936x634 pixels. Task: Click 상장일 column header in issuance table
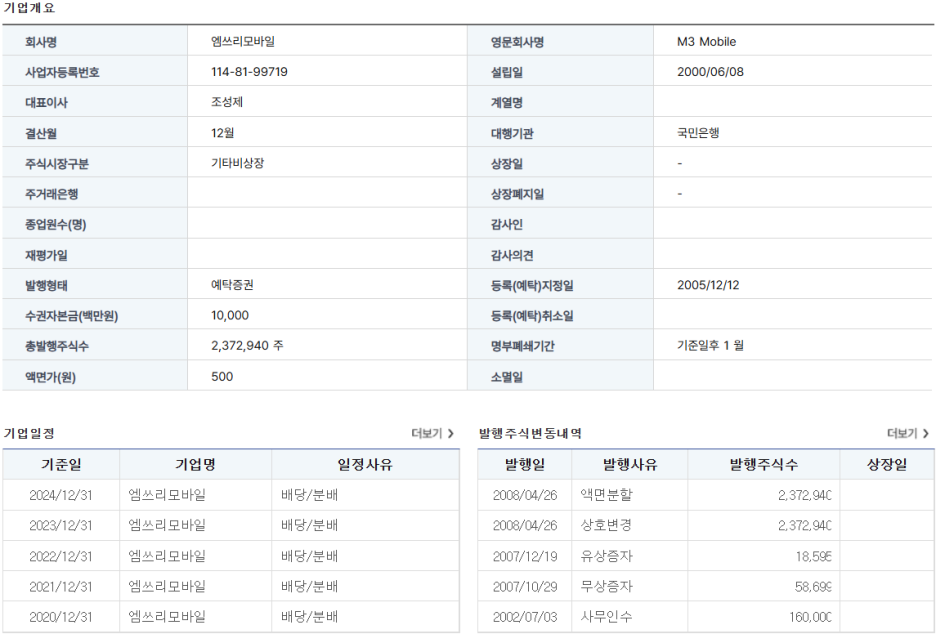click(x=887, y=464)
